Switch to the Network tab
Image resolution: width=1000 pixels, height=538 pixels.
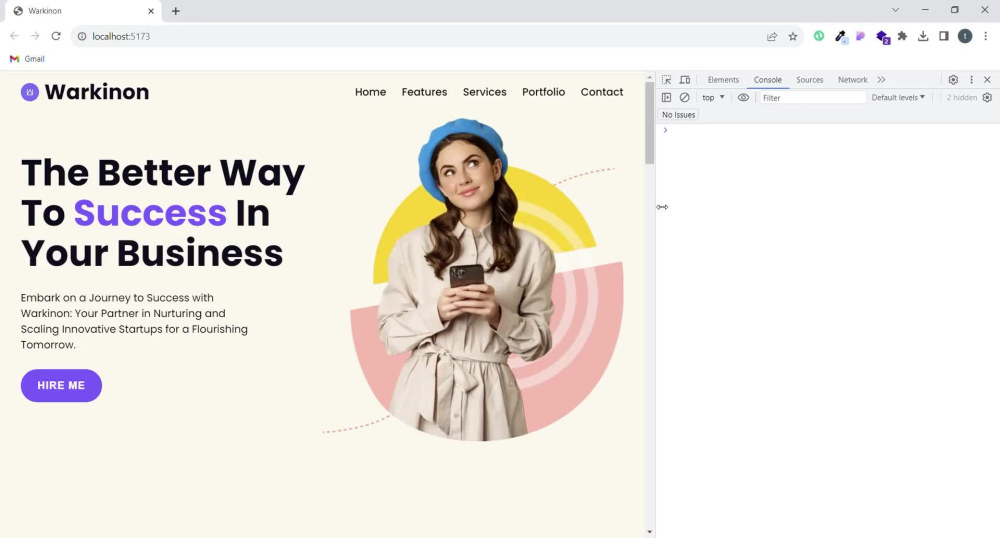(x=852, y=80)
